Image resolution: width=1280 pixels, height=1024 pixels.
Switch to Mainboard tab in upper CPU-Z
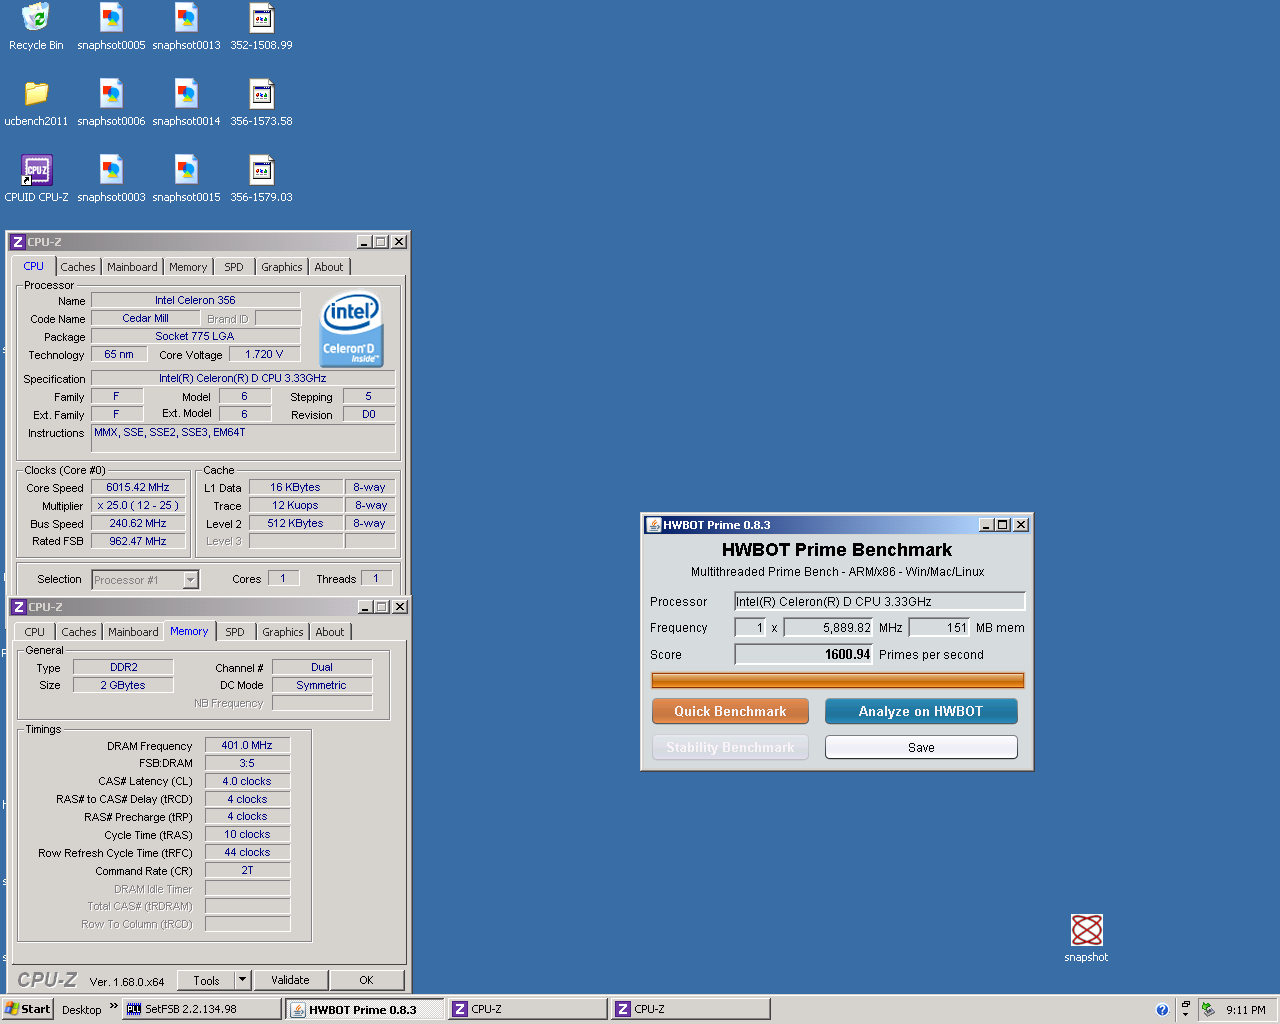pyautogui.click(x=132, y=267)
